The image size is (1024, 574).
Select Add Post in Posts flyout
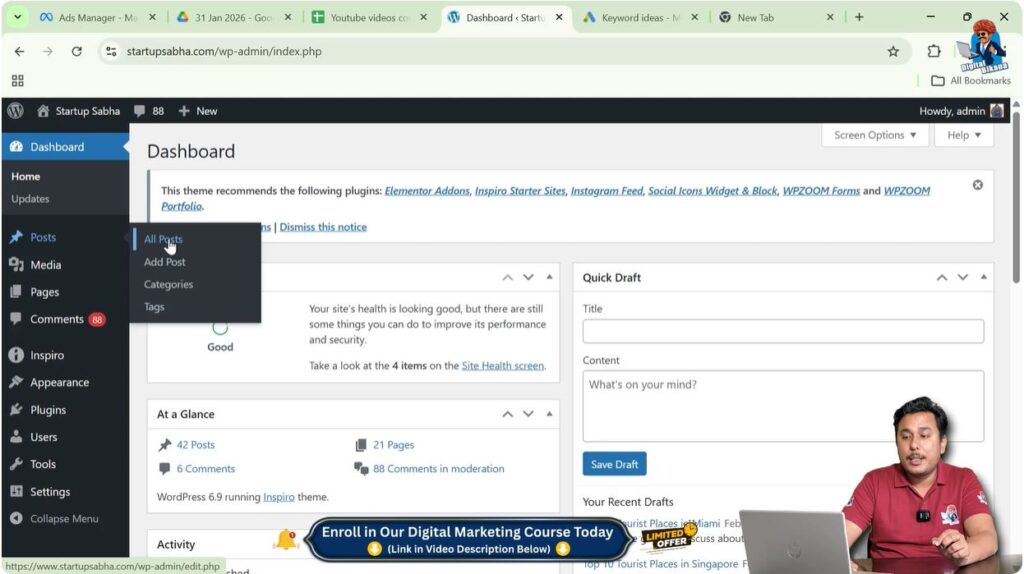coord(165,262)
